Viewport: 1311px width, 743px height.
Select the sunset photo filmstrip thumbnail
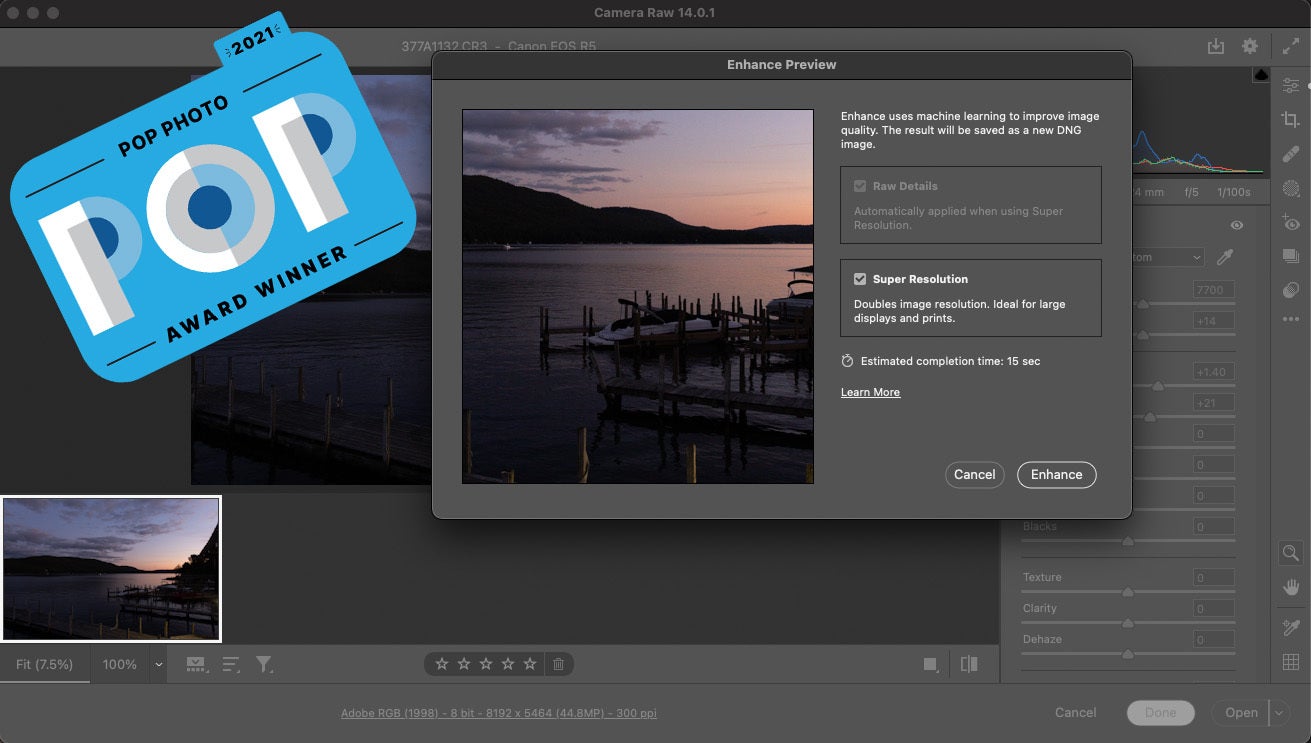[x=111, y=568]
